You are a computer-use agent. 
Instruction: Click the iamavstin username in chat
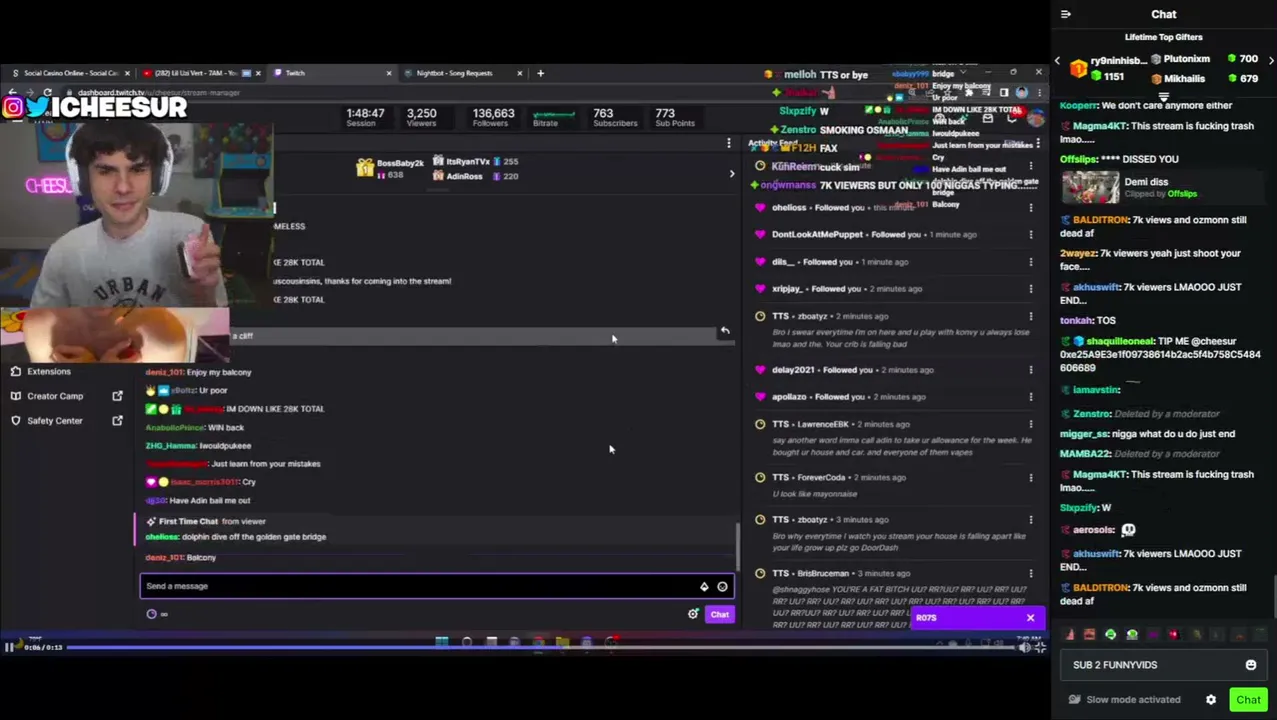click(x=1095, y=390)
